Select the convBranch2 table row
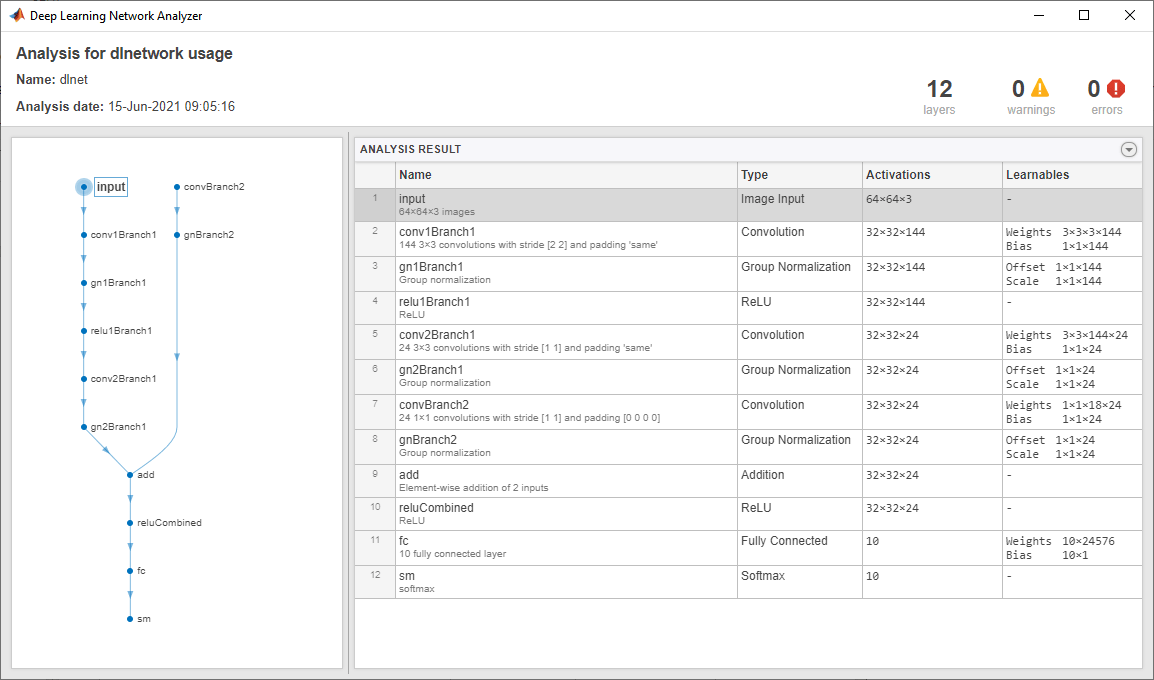This screenshot has height=680, width=1154. (565, 411)
